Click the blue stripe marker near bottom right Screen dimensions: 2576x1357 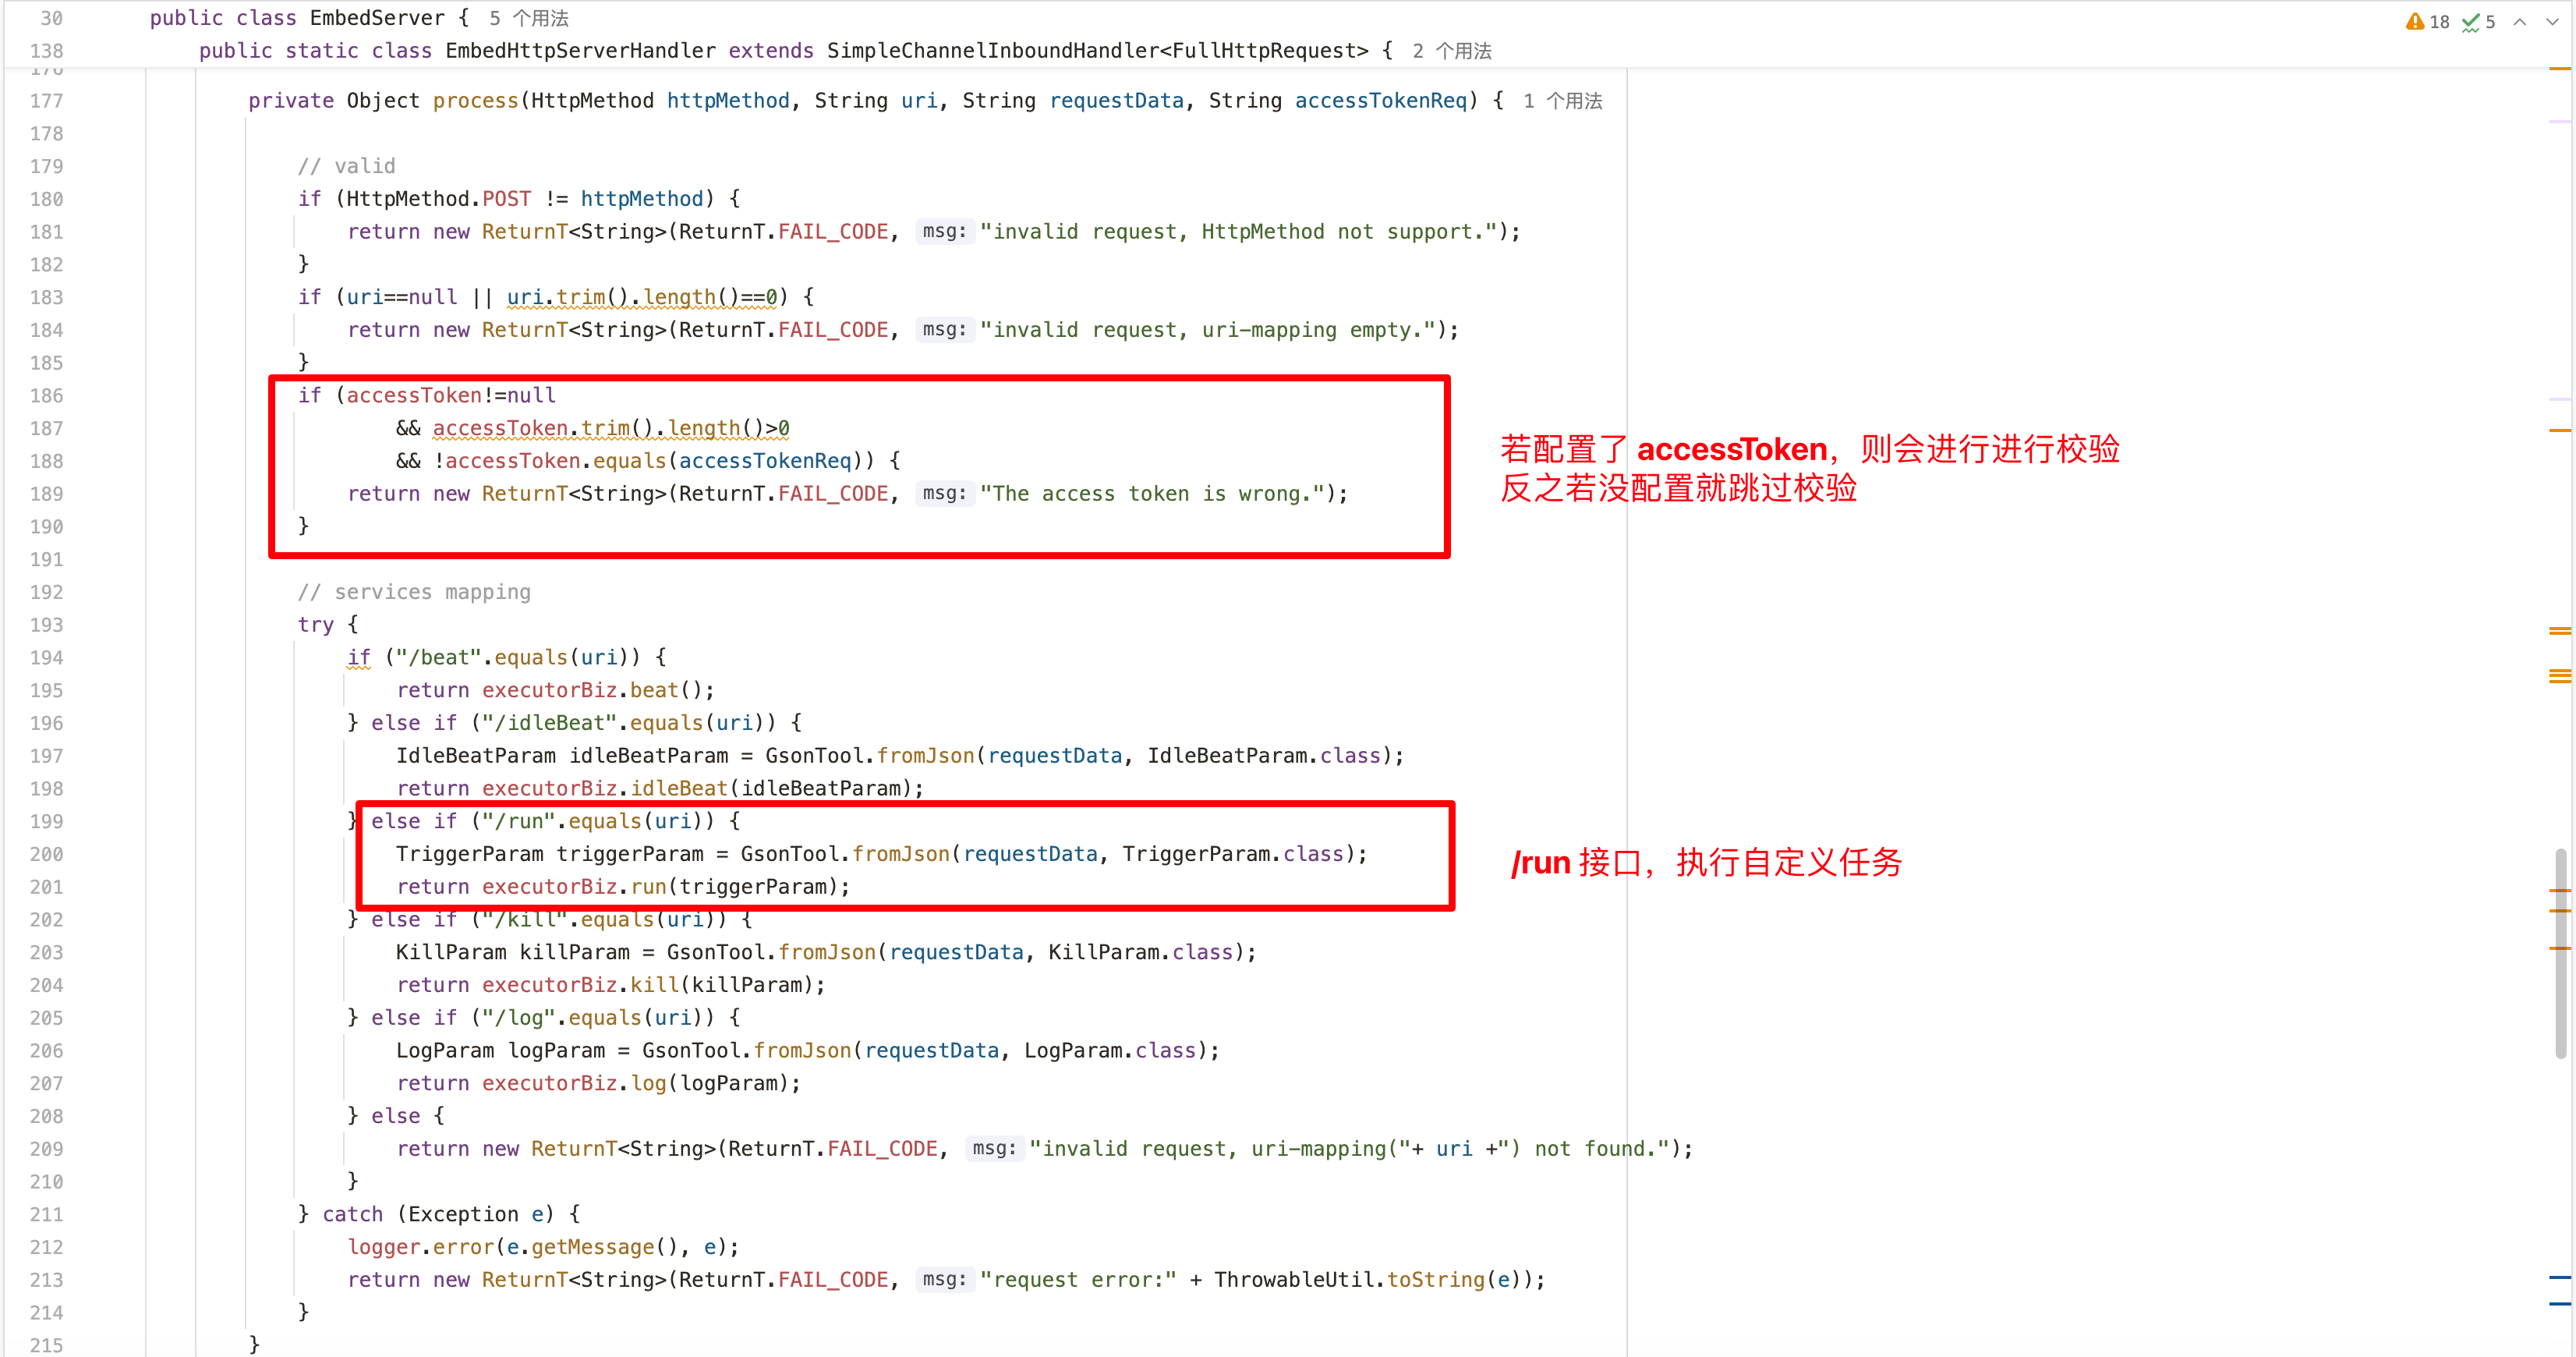[x=2559, y=1278]
